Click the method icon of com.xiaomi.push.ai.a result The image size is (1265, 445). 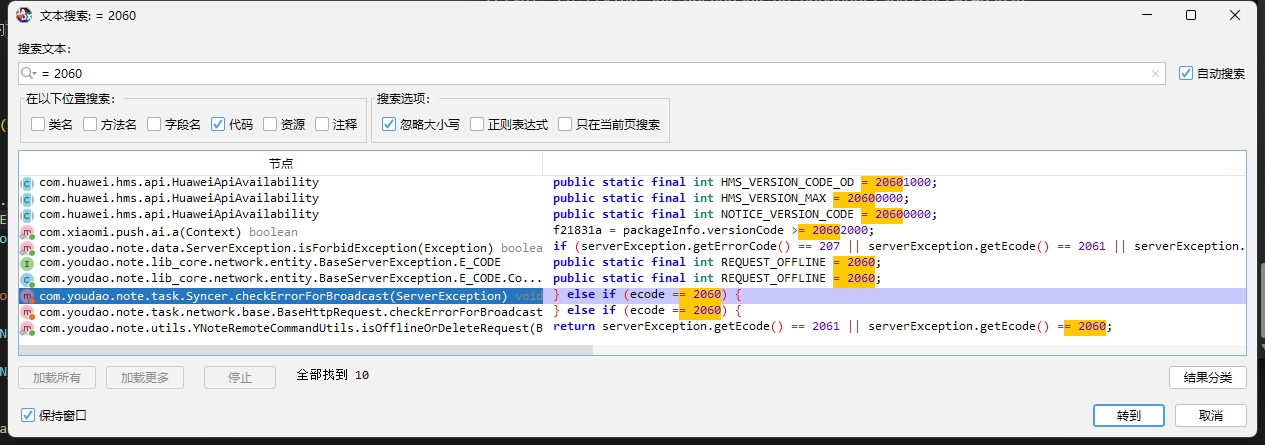(x=27, y=232)
